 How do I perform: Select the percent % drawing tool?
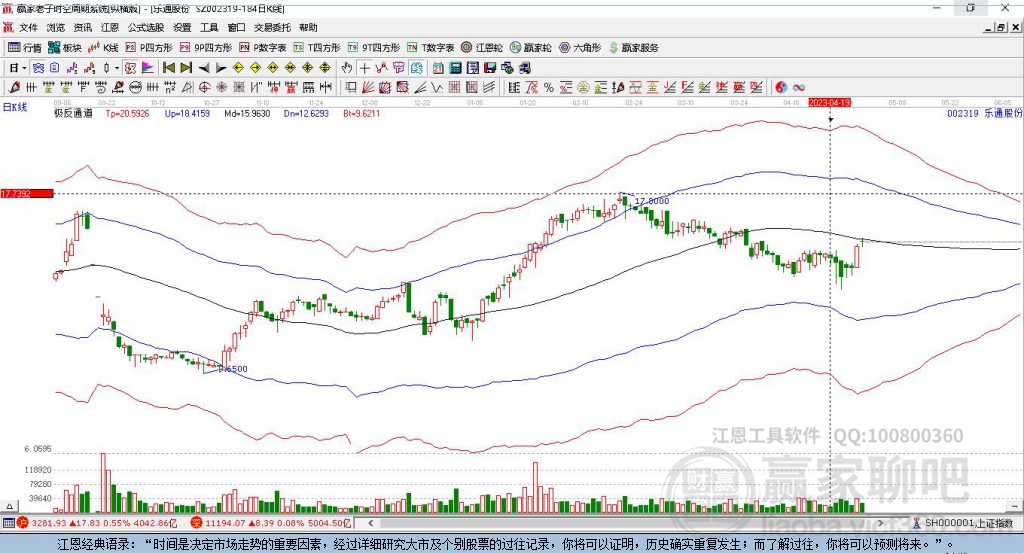click(x=549, y=87)
